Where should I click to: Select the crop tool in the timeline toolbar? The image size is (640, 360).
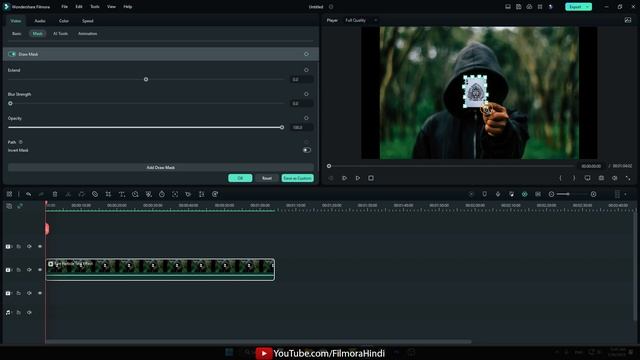[108, 194]
